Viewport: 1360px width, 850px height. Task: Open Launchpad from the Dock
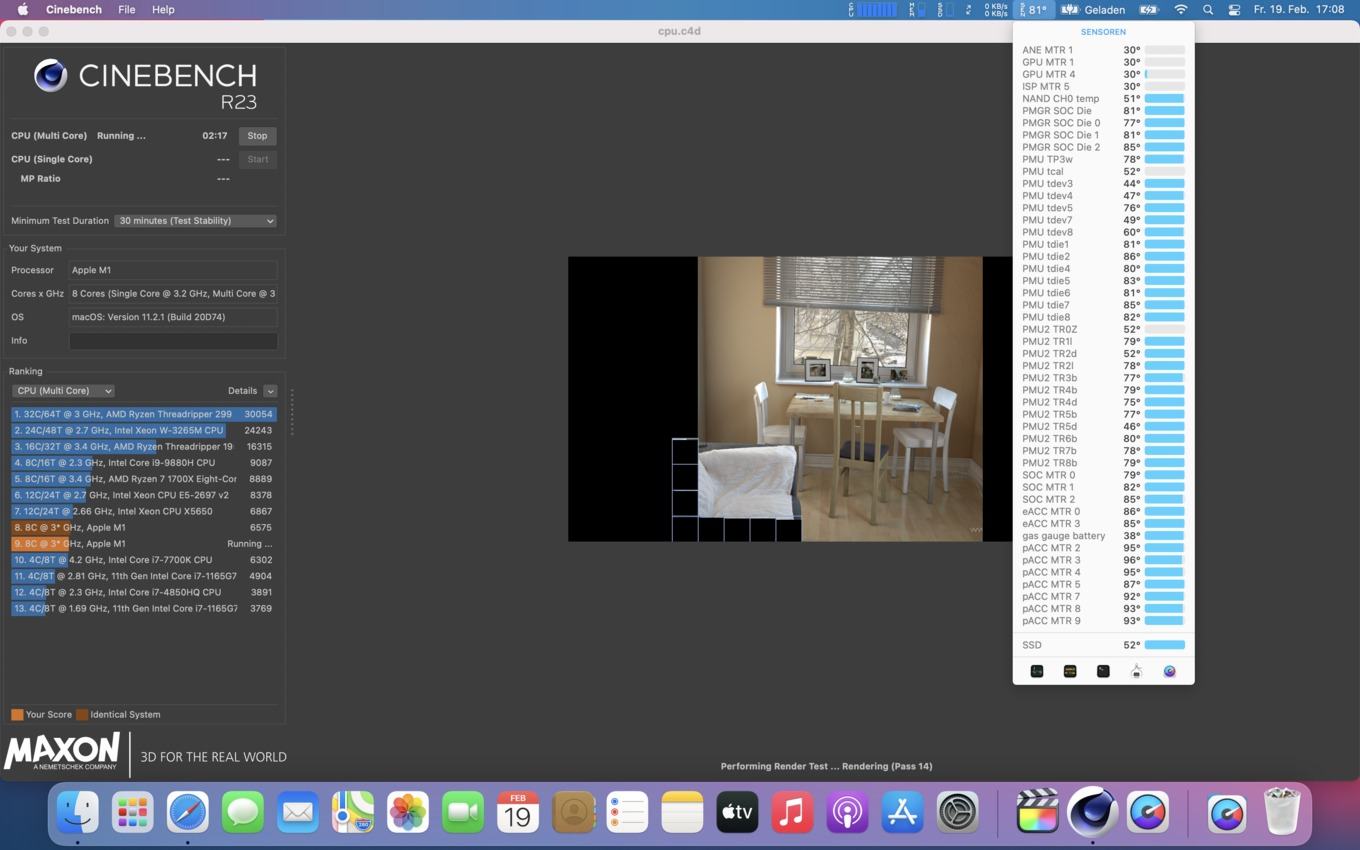click(x=133, y=812)
